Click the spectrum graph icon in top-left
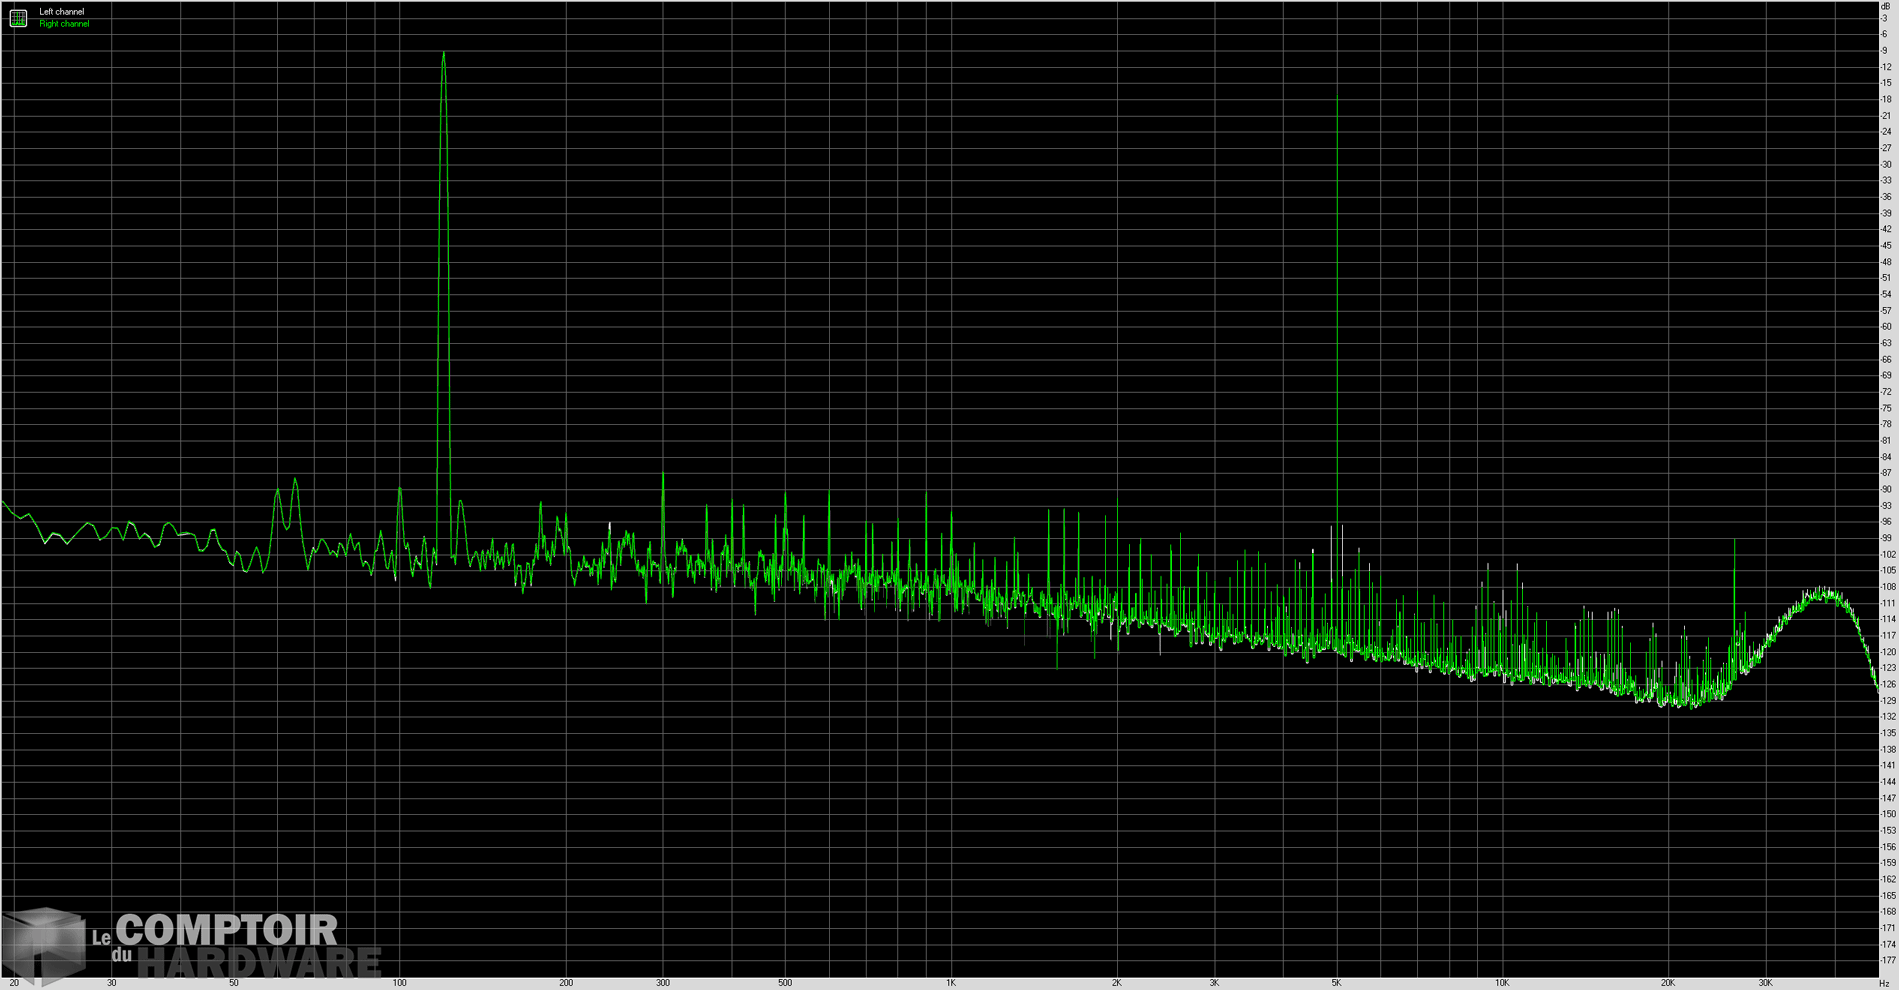The width and height of the screenshot is (1899, 990). (18, 18)
